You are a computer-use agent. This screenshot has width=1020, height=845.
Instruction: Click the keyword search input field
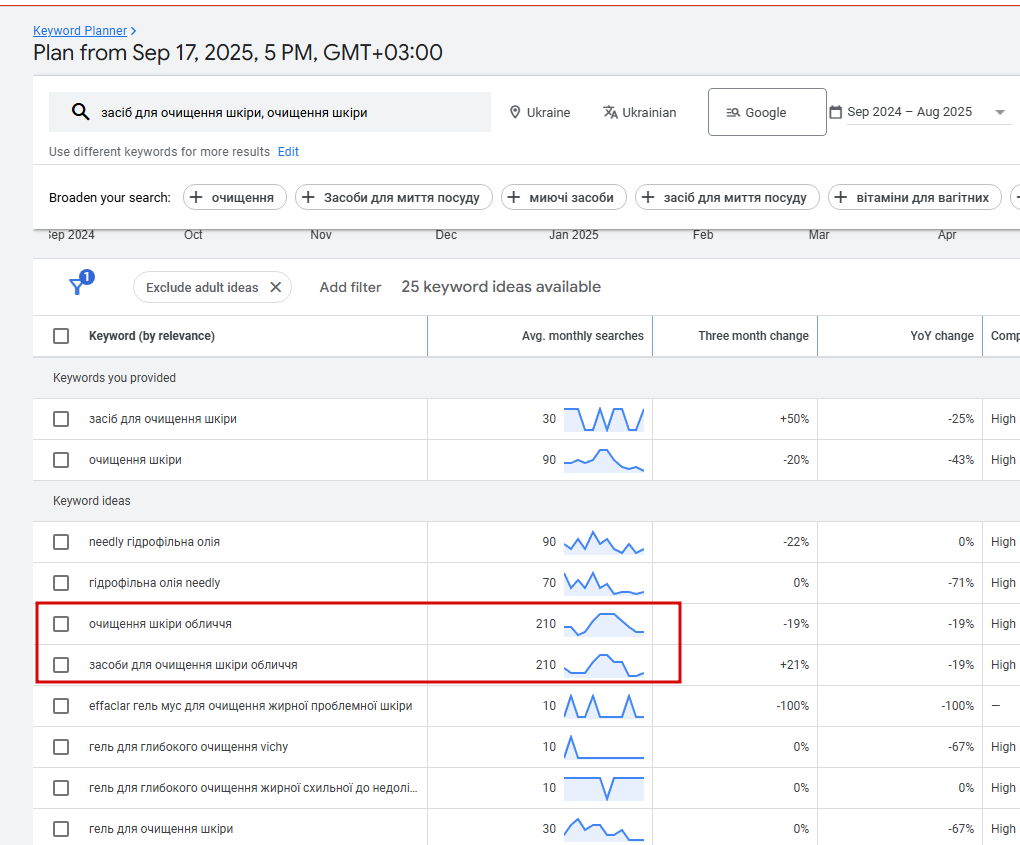point(269,112)
